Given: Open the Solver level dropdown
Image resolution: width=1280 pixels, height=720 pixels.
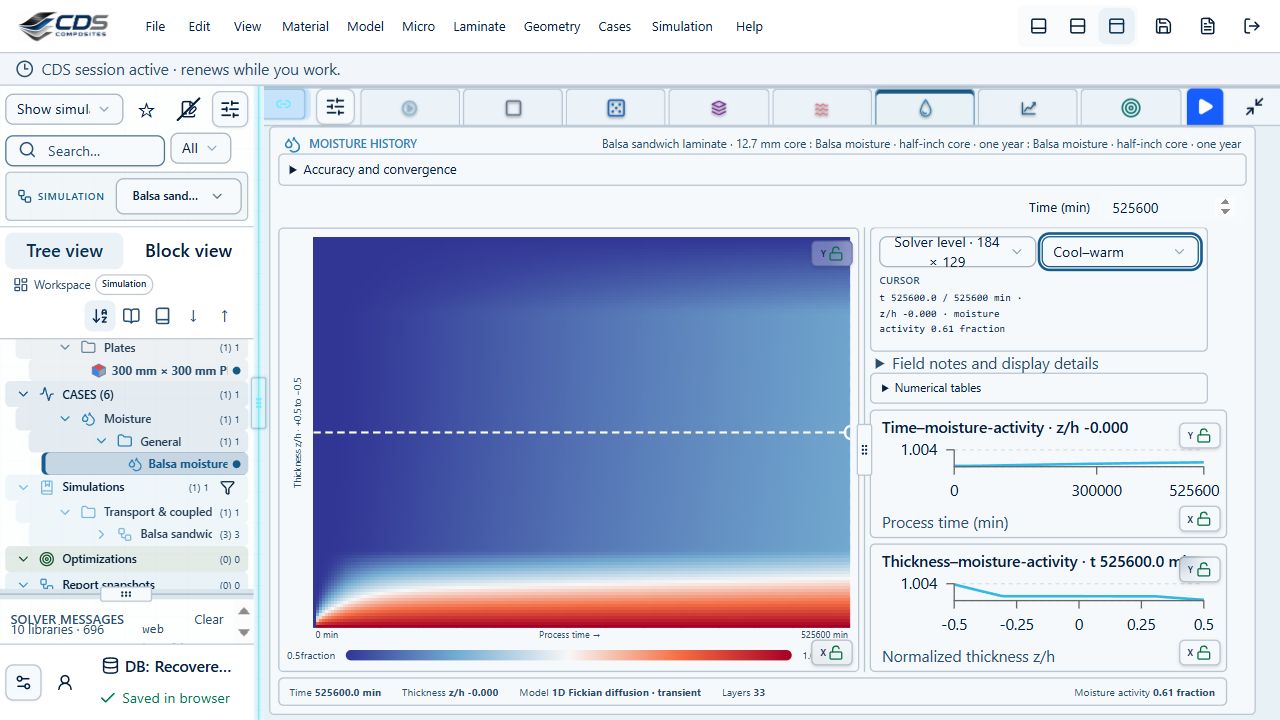Looking at the screenshot, I should click(x=957, y=252).
